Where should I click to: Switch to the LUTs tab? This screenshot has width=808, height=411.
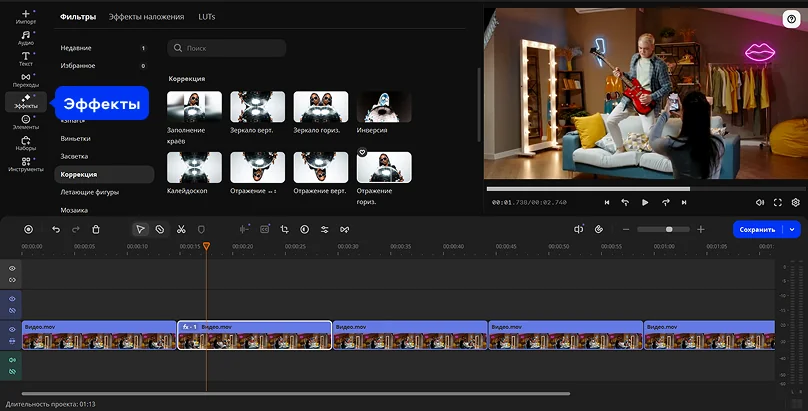click(207, 16)
